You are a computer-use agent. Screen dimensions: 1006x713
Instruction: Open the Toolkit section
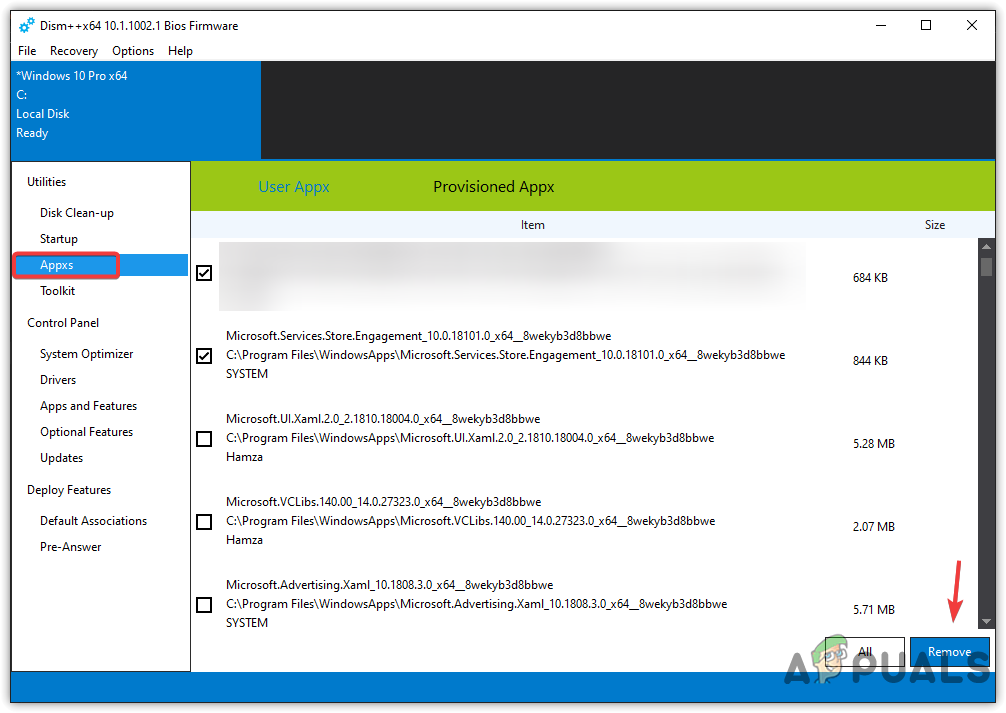pyautogui.click(x=57, y=290)
